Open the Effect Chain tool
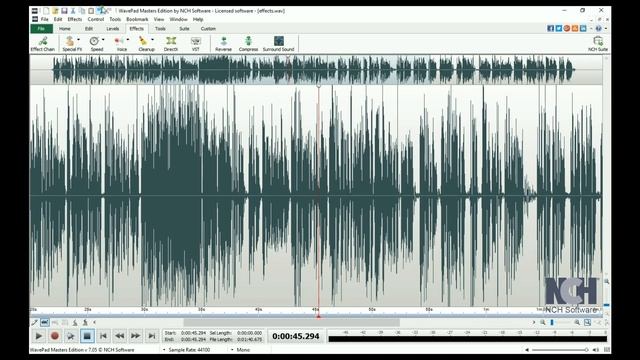The width and height of the screenshot is (640, 360). (42, 44)
